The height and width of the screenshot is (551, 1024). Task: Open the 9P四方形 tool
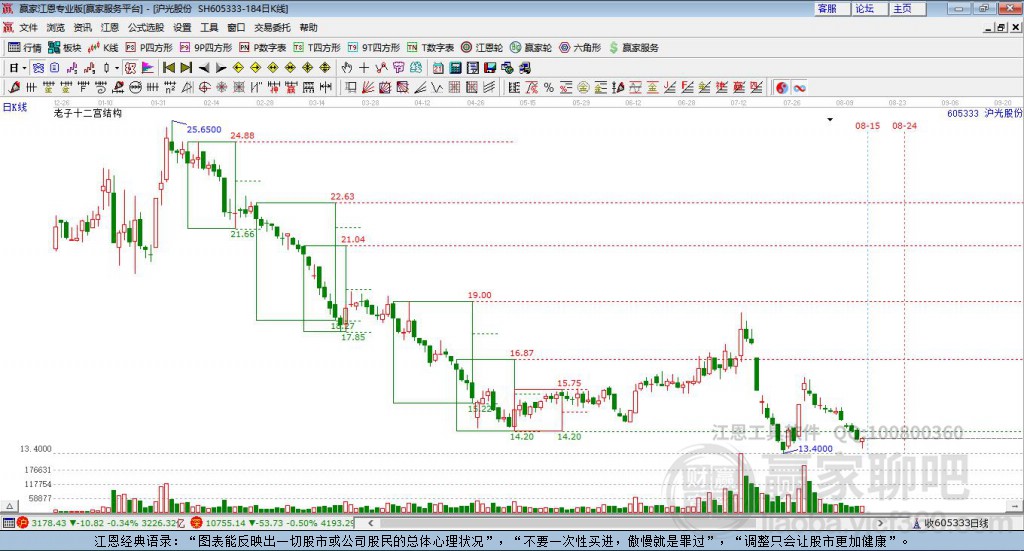[206, 48]
